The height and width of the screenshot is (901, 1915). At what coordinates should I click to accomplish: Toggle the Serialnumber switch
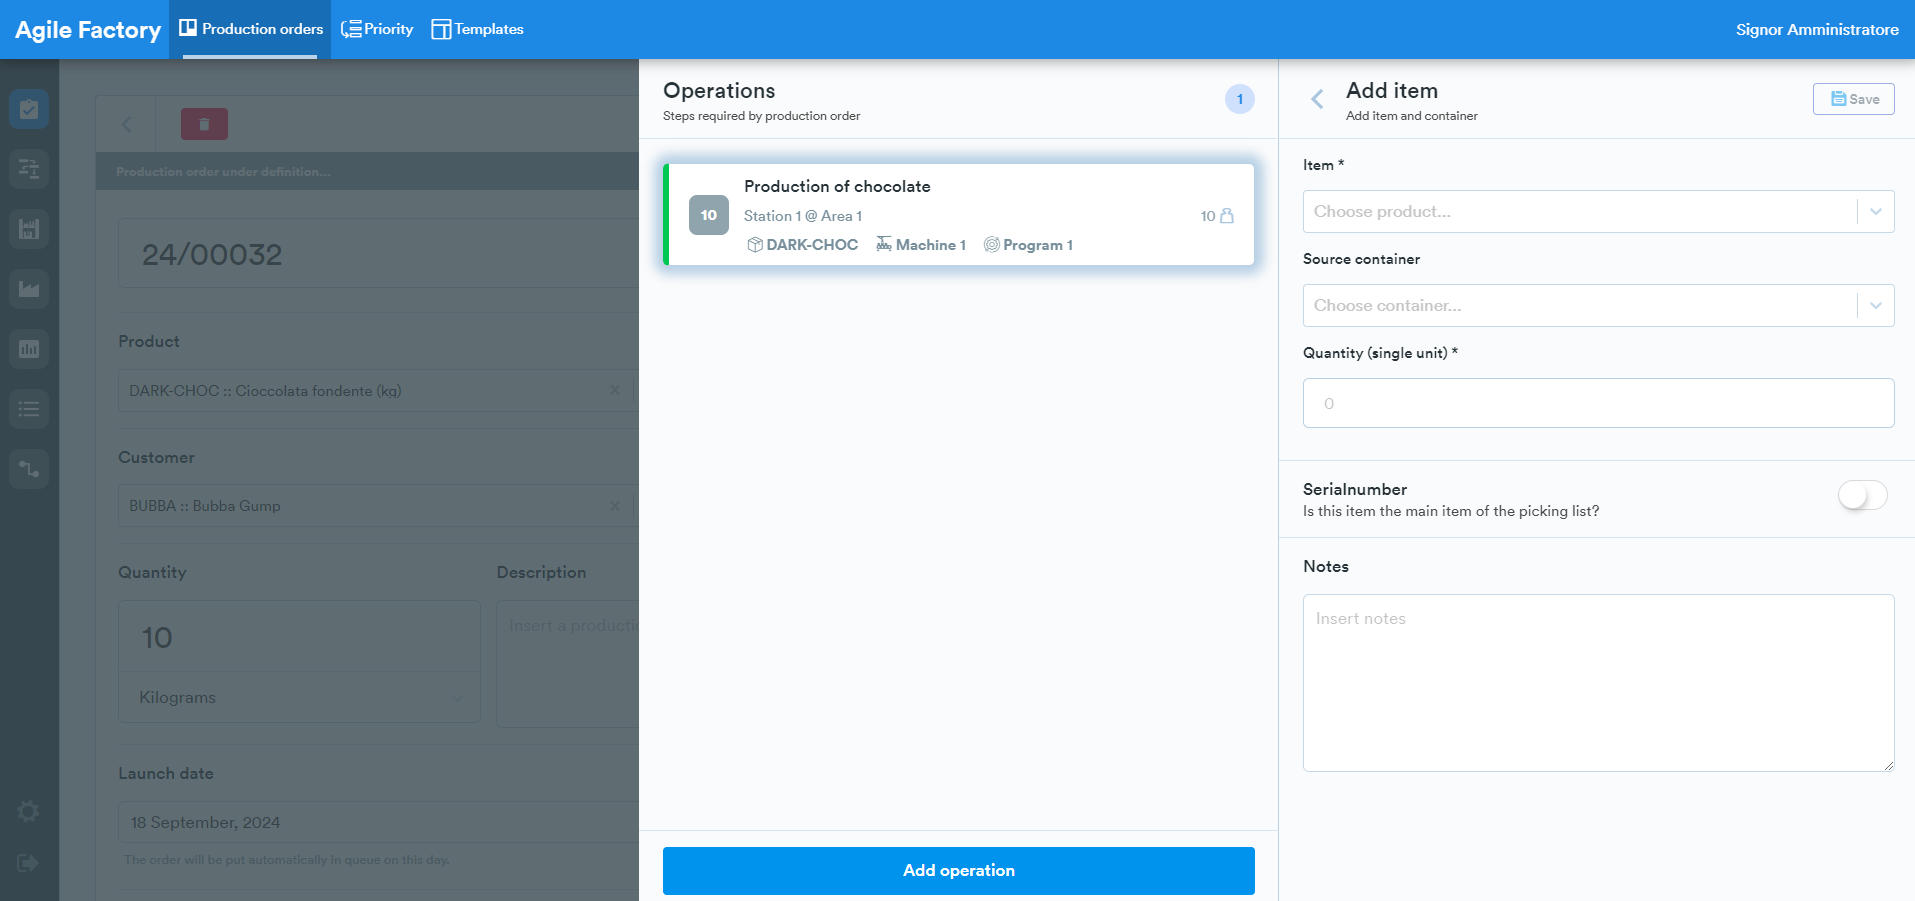(1862, 495)
